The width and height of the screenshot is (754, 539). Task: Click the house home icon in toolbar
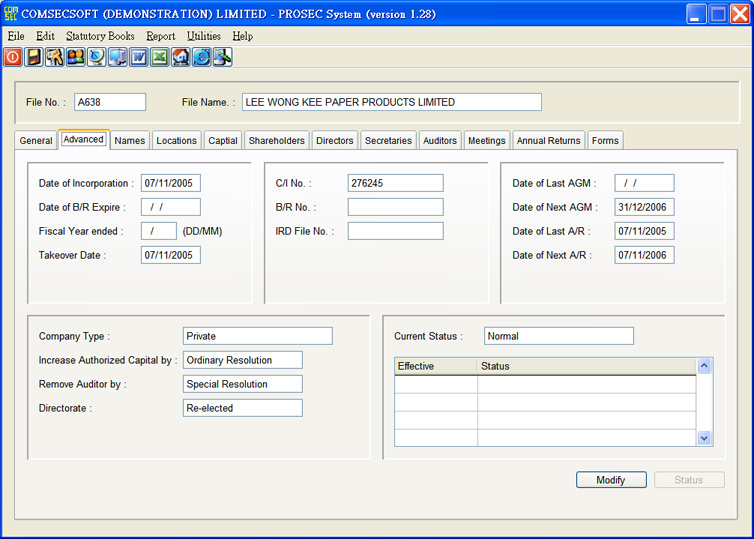181,57
